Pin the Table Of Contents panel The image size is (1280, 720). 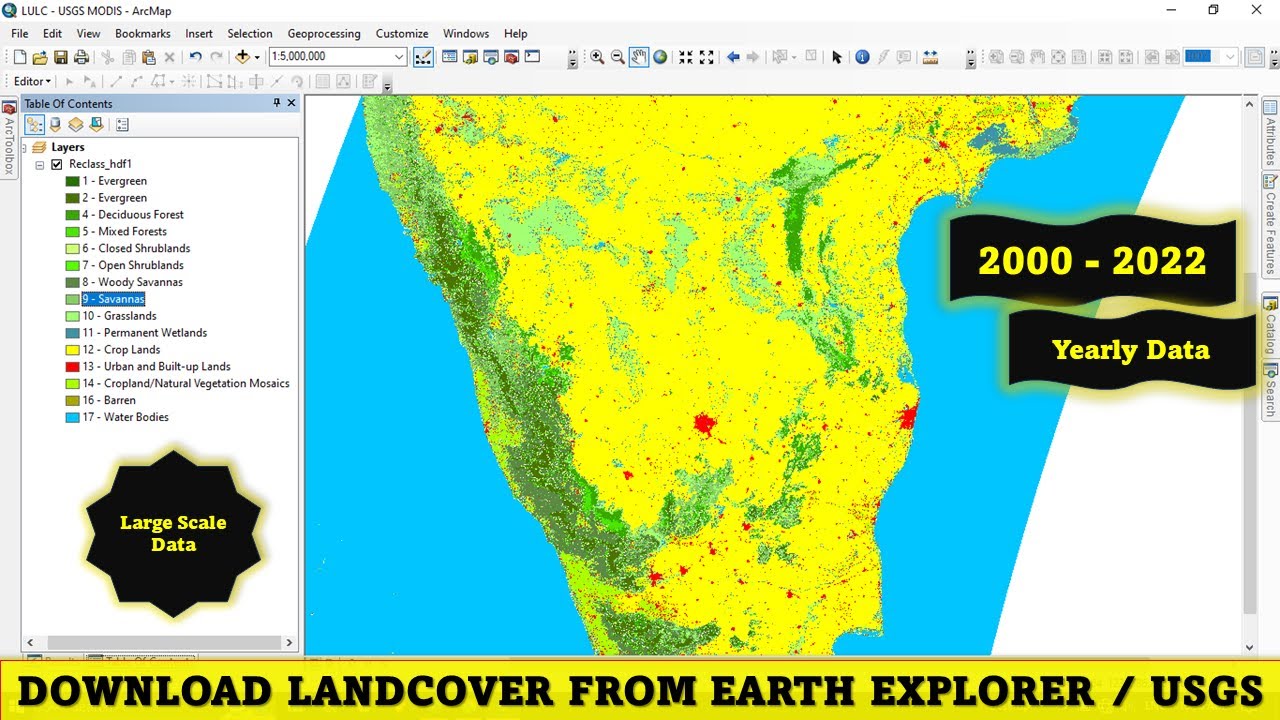point(277,103)
